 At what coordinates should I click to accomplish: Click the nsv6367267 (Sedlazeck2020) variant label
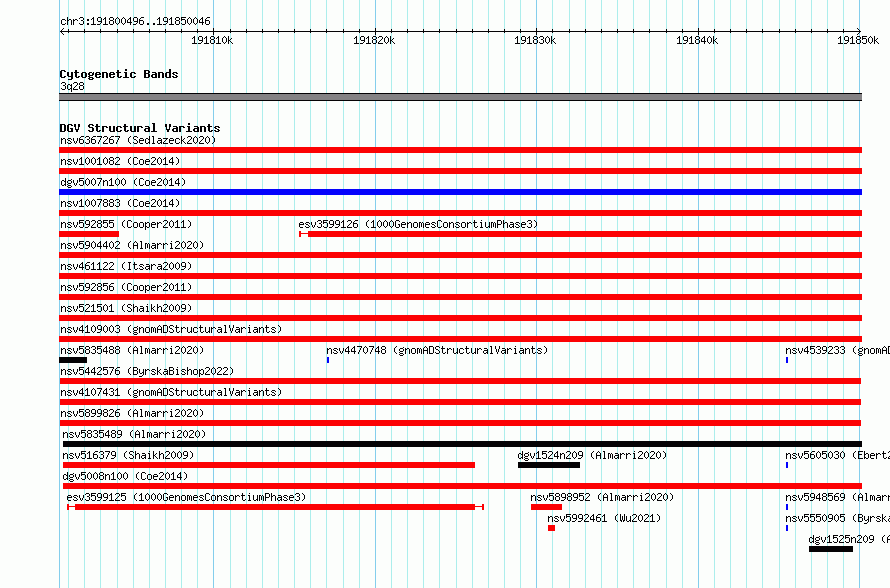point(138,140)
